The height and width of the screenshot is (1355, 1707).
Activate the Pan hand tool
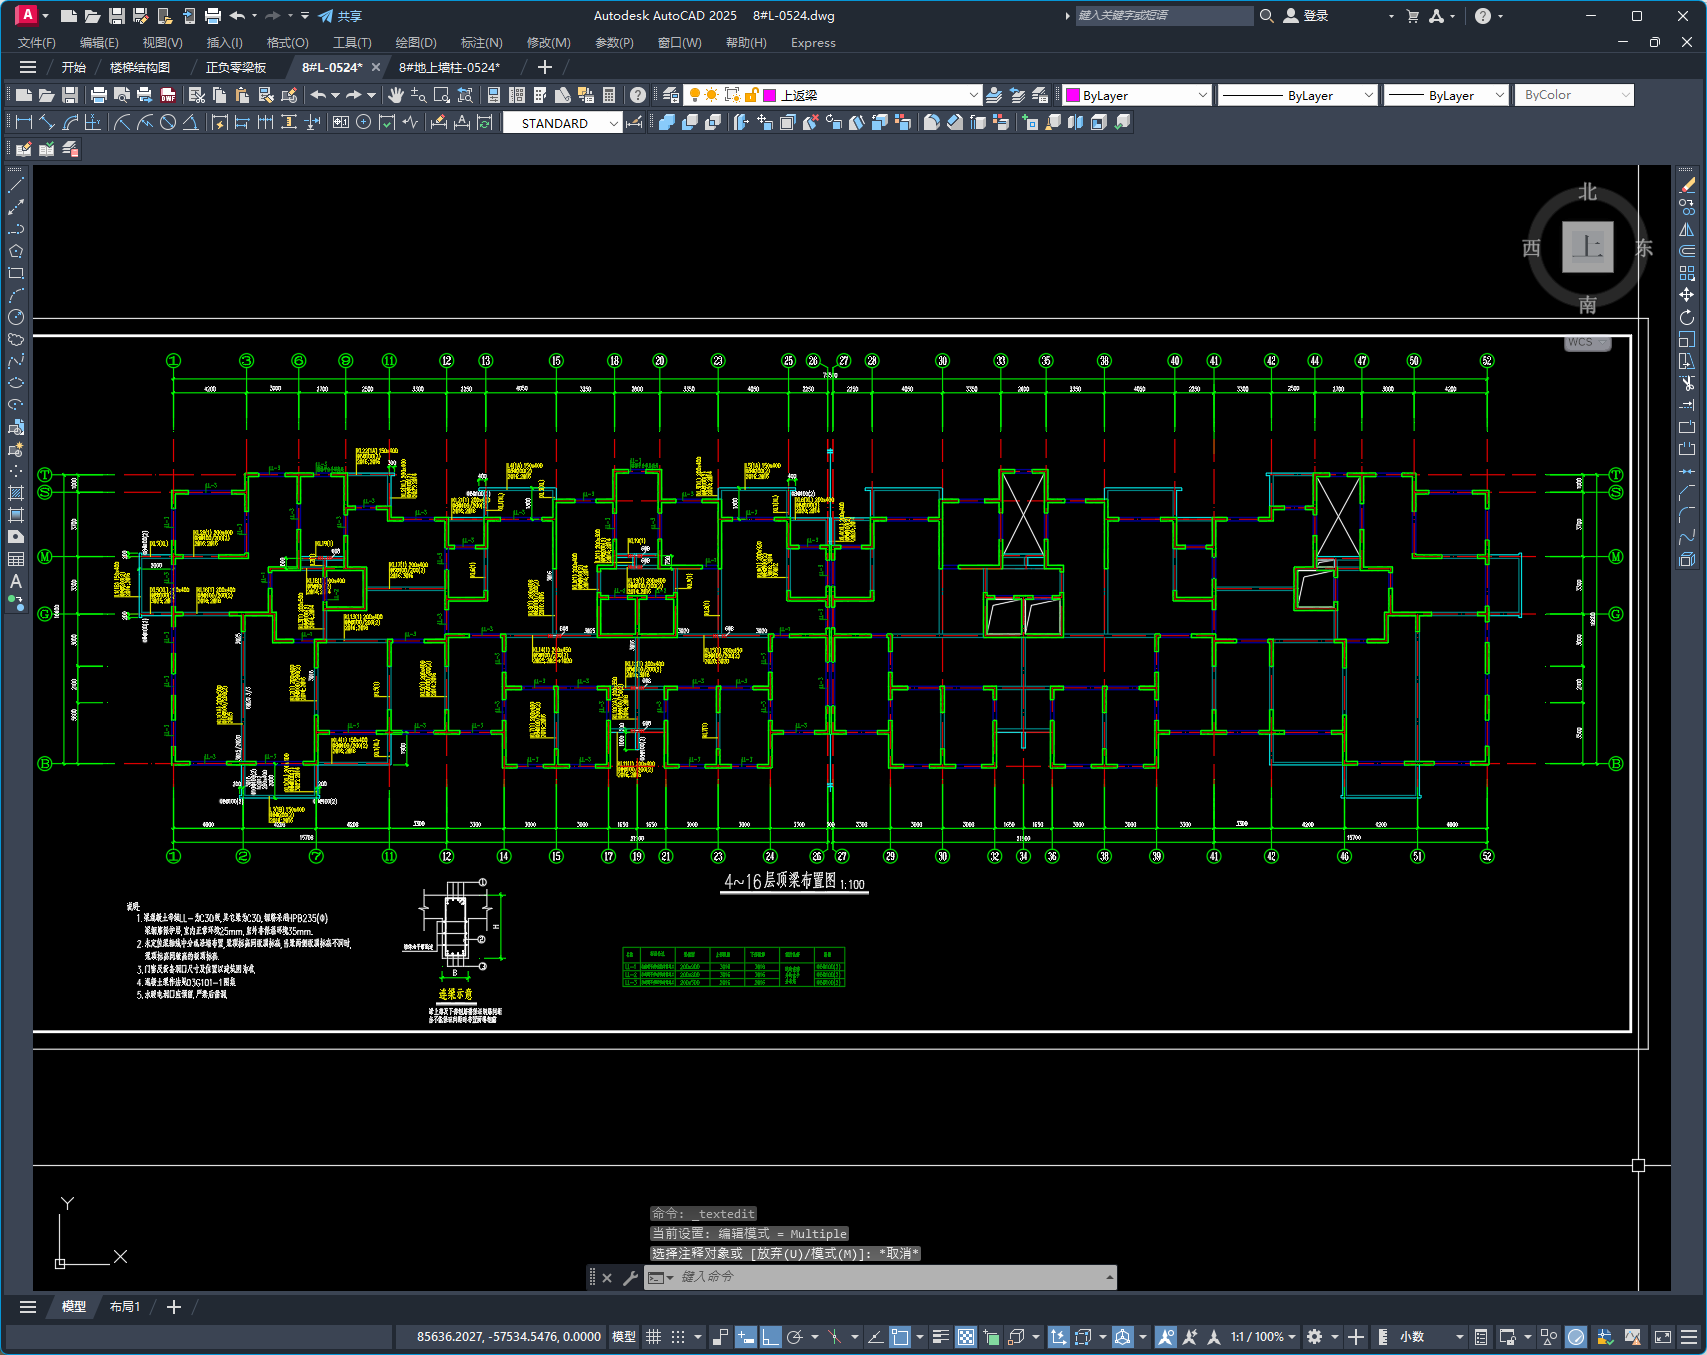coord(396,95)
